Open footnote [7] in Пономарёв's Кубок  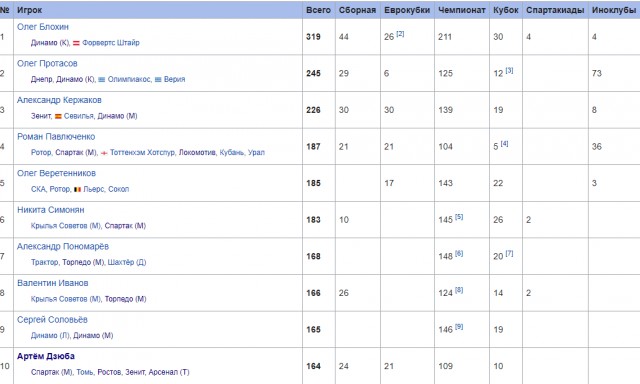(x=509, y=253)
